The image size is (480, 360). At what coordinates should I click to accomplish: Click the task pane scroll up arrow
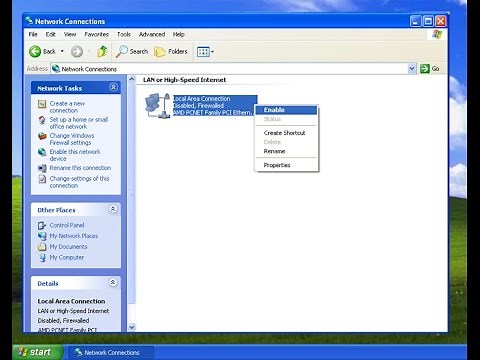[x=132, y=79]
